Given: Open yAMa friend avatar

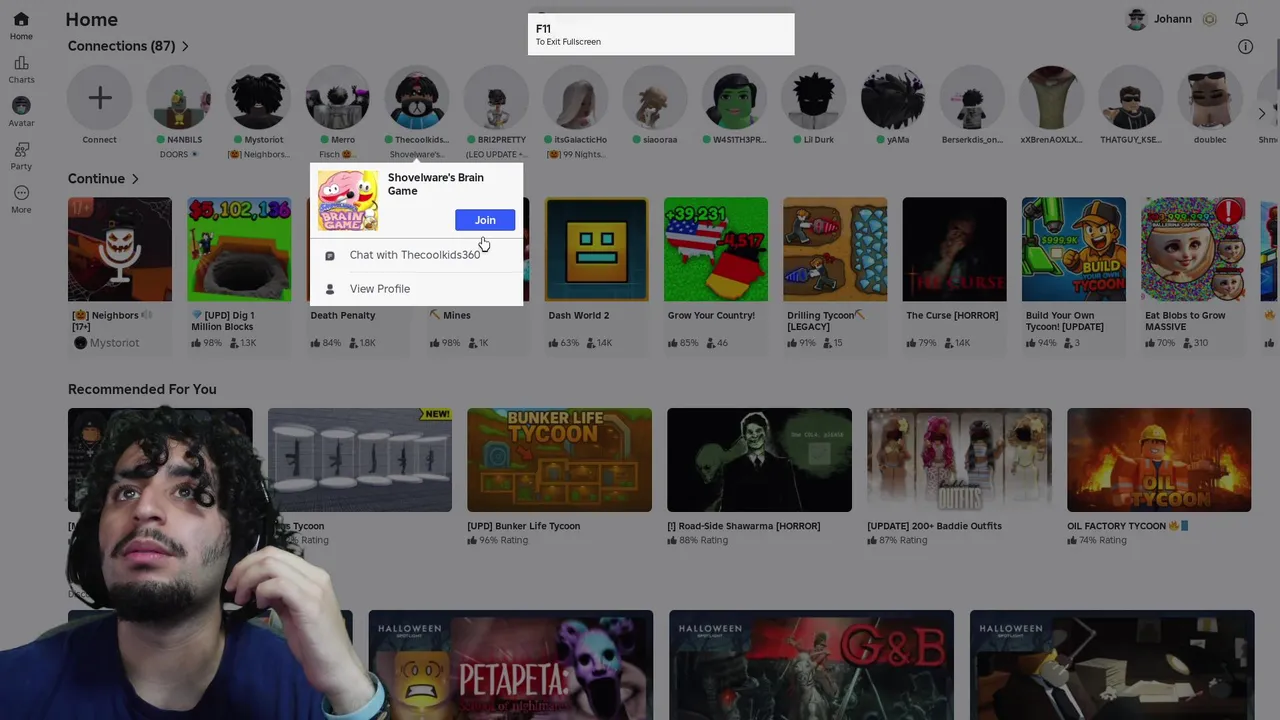Looking at the screenshot, I should tap(892, 98).
